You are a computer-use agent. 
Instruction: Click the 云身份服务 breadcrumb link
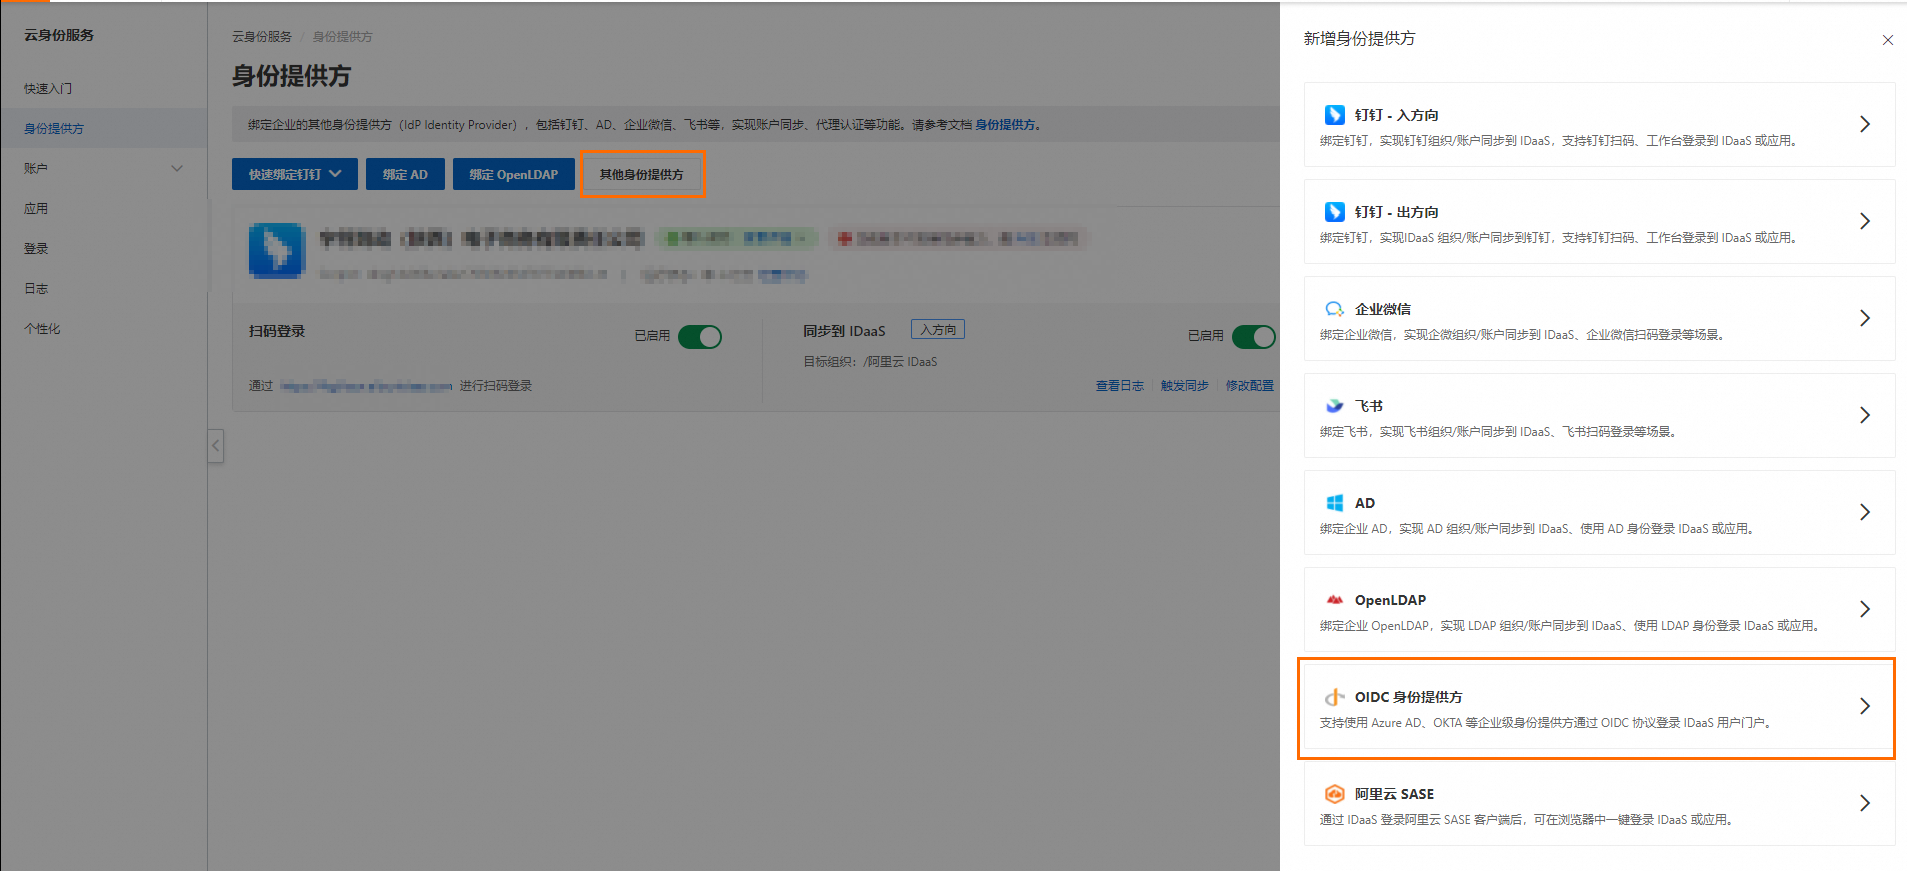pyautogui.click(x=262, y=37)
